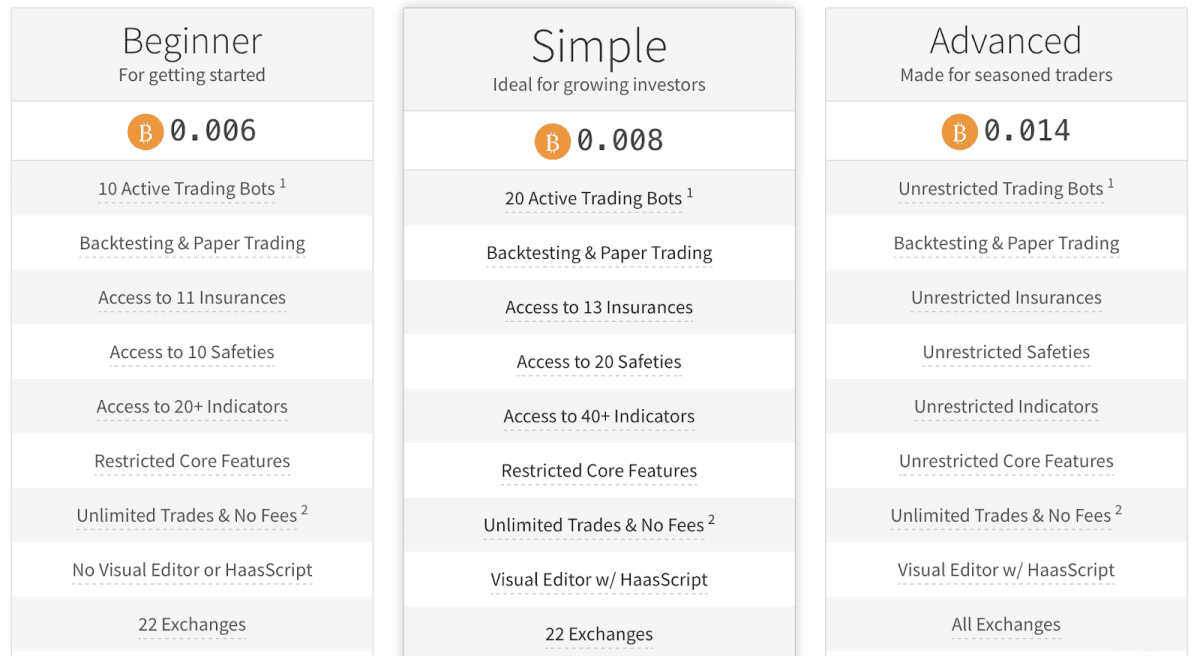Screen dimensions: 1200x656
Task: Click the Advanced plan title
Action: pos(1006,41)
